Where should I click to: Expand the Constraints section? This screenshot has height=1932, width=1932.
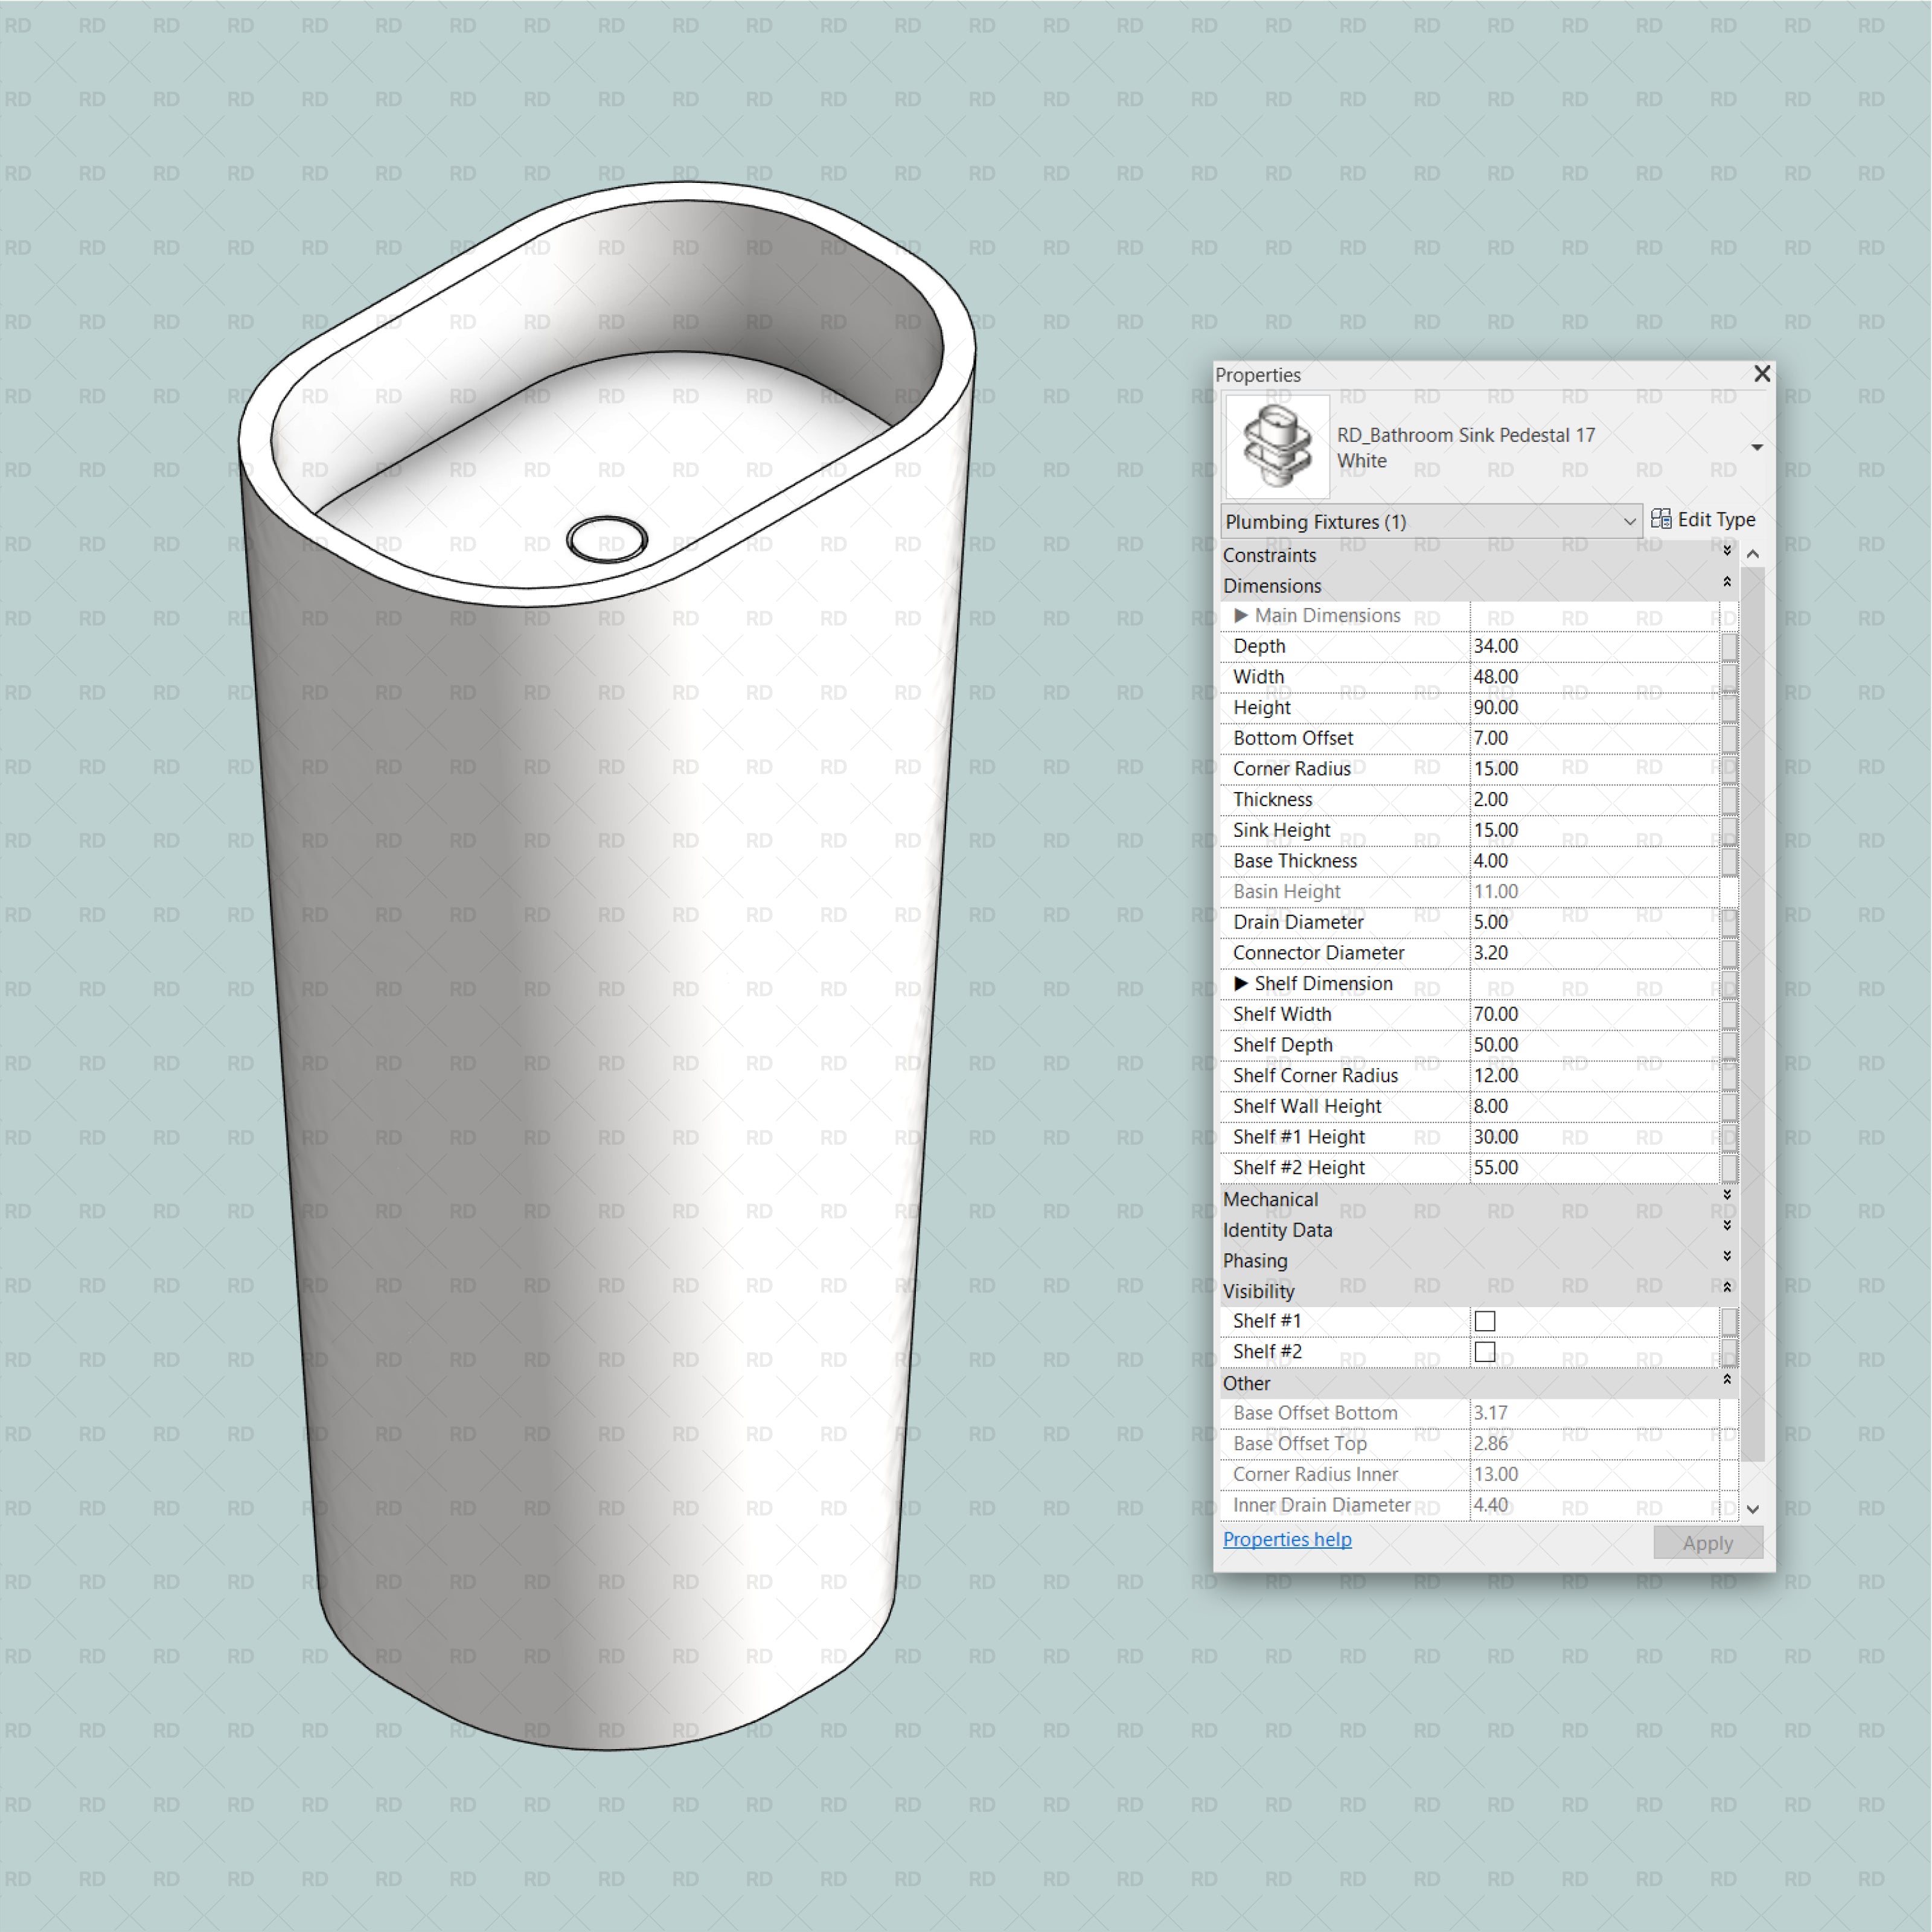(1727, 551)
